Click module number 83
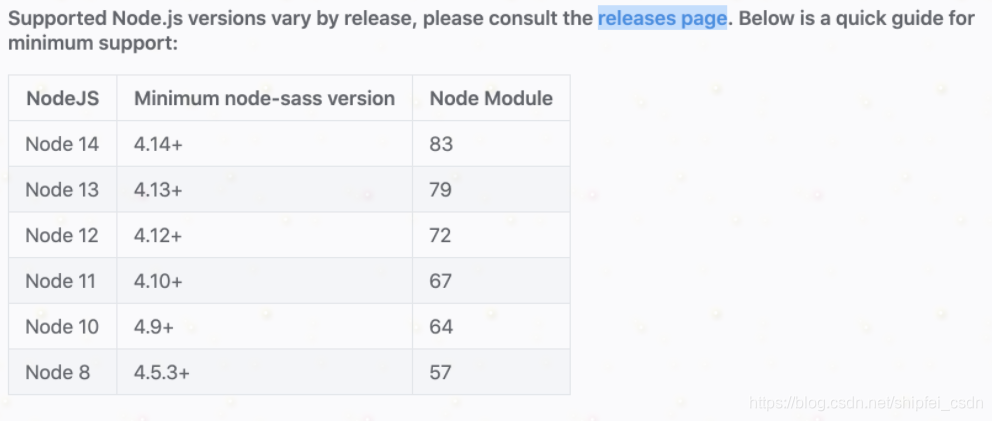This screenshot has height=421, width=992. pyautogui.click(x=441, y=144)
